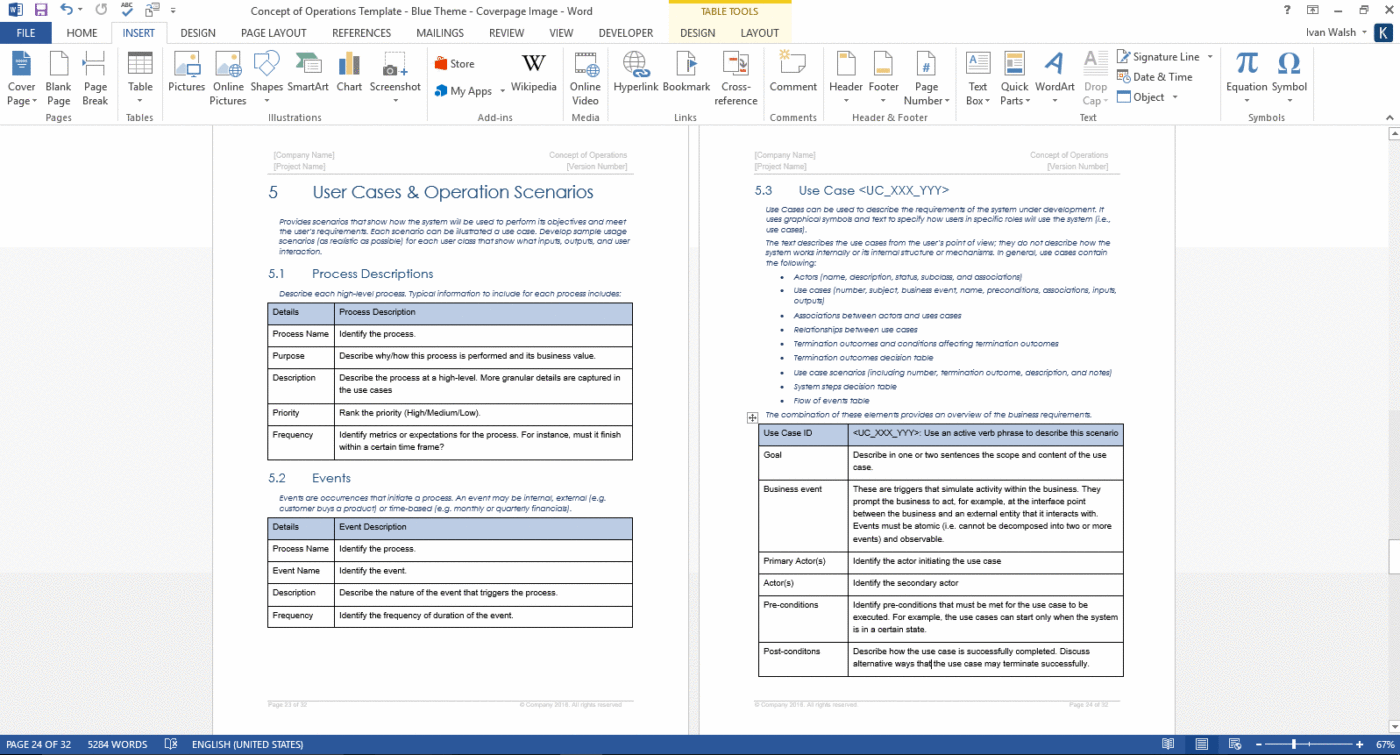Open the MAILINGS ribbon tab
Screen dimensions: 1400x755
coord(440,32)
